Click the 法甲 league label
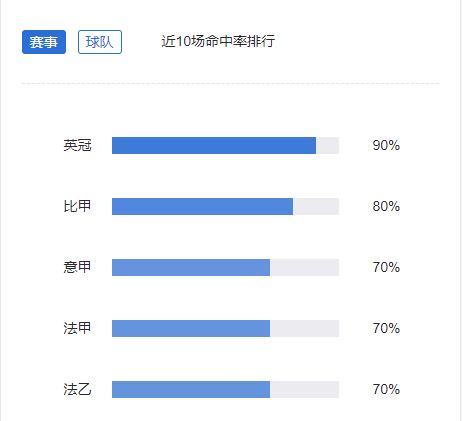Image resolution: width=462 pixels, height=421 pixels. pos(77,328)
